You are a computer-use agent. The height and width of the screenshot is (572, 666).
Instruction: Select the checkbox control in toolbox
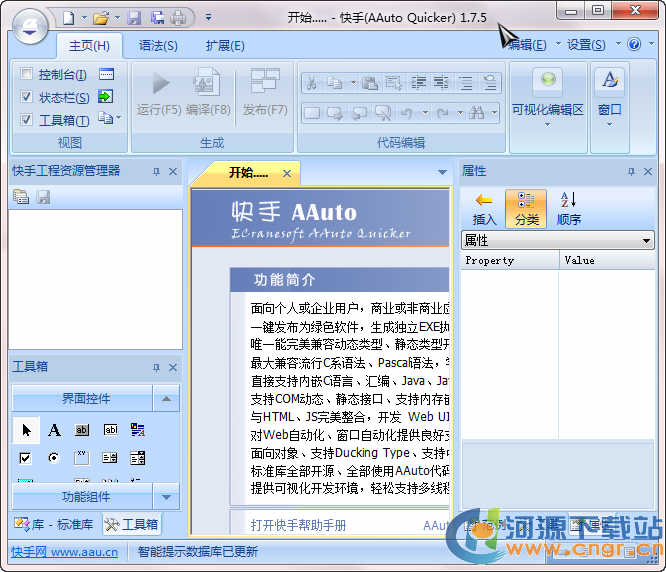coord(25,458)
